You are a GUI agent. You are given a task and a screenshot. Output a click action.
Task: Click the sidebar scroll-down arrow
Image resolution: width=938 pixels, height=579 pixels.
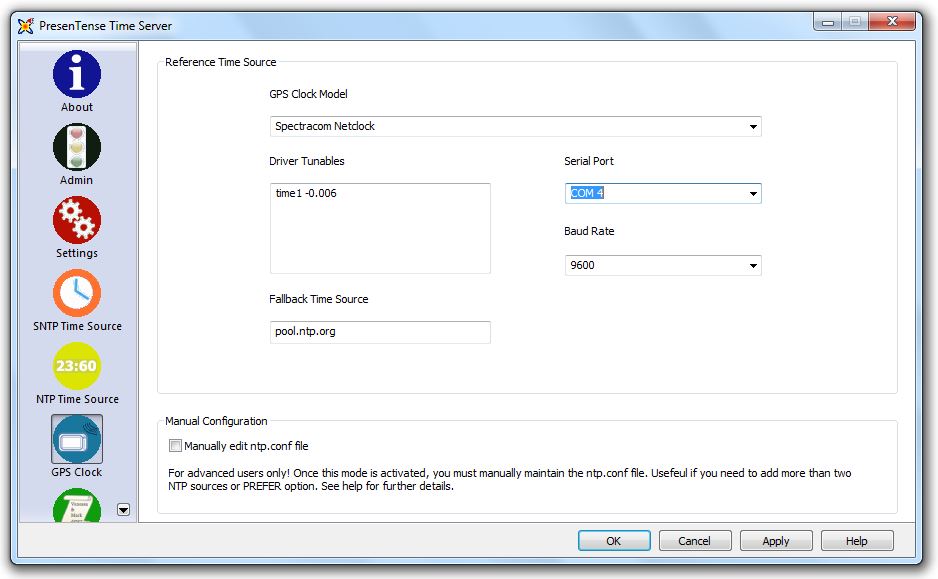coord(122,510)
